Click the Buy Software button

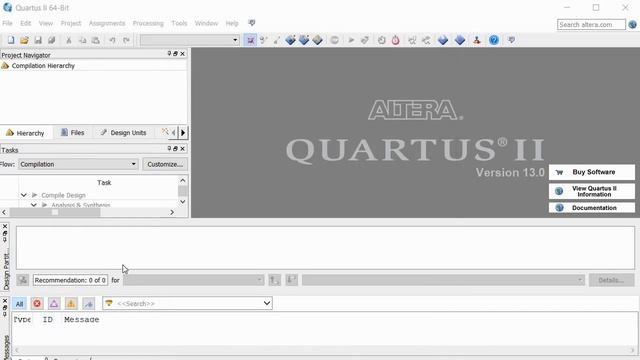coord(592,172)
